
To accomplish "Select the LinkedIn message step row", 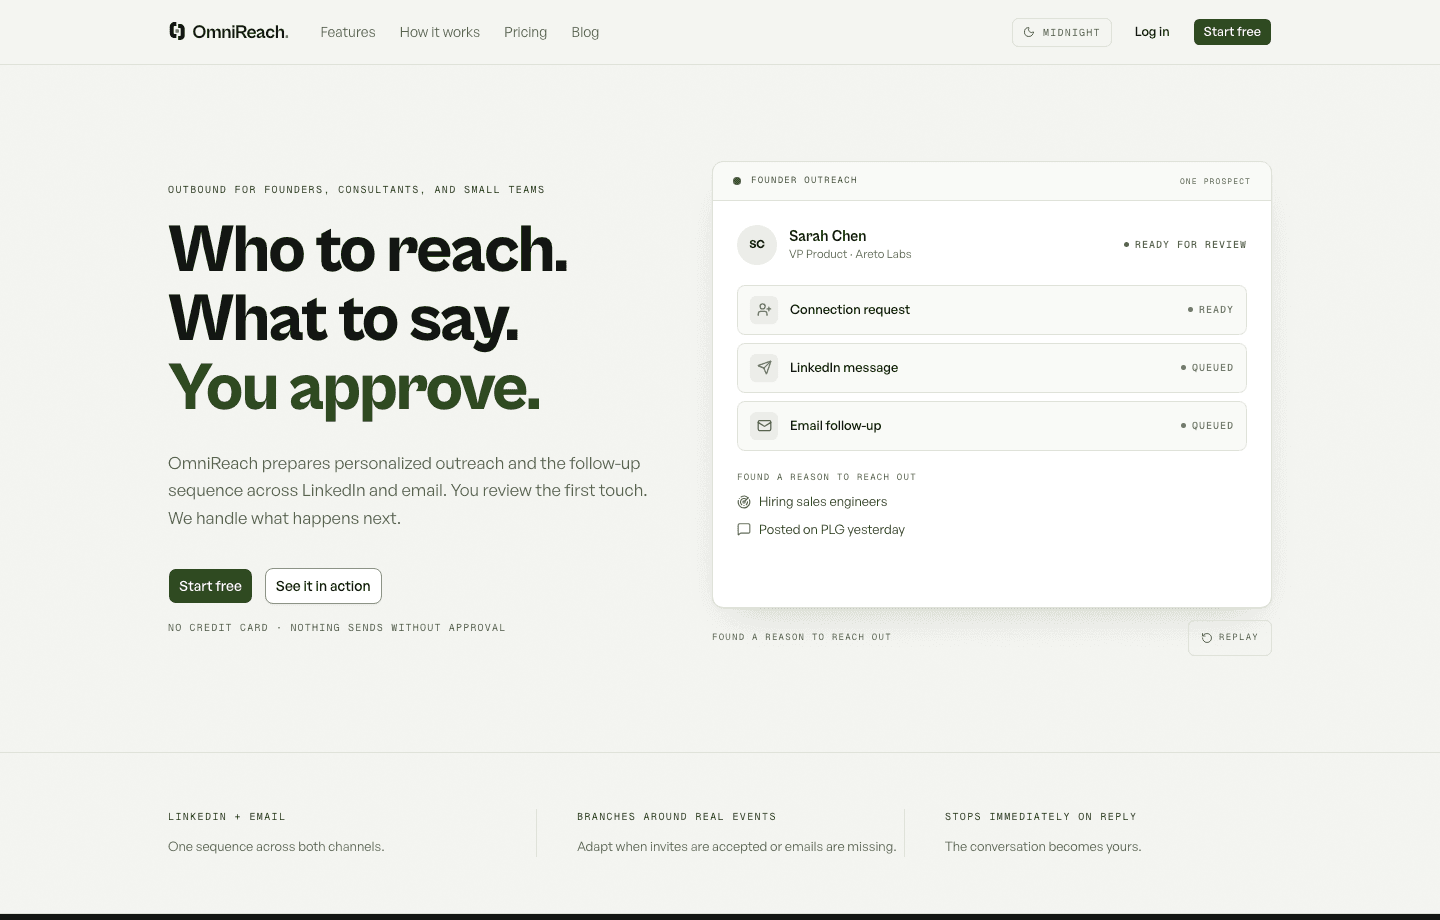I will click(992, 368).
